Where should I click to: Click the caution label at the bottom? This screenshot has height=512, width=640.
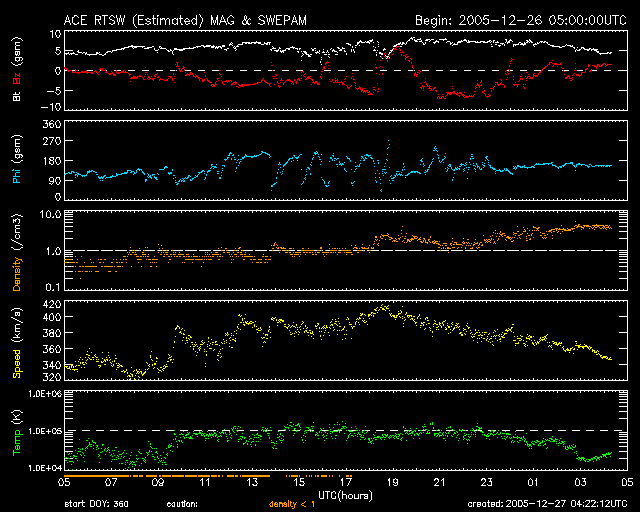[x=182, y=504]
